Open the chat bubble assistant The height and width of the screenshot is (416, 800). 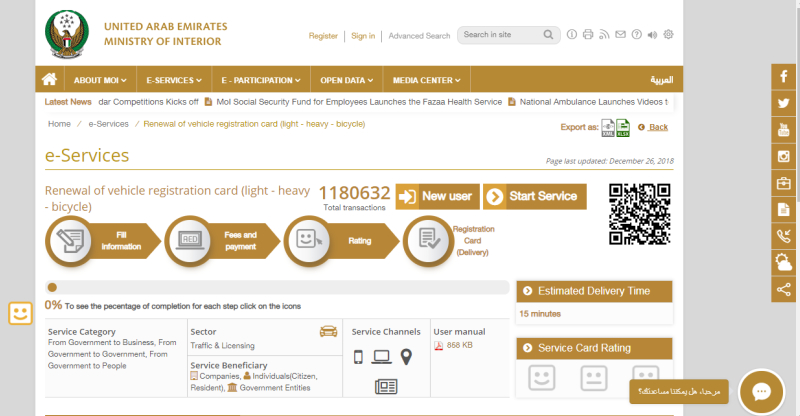tap(760, 392)
